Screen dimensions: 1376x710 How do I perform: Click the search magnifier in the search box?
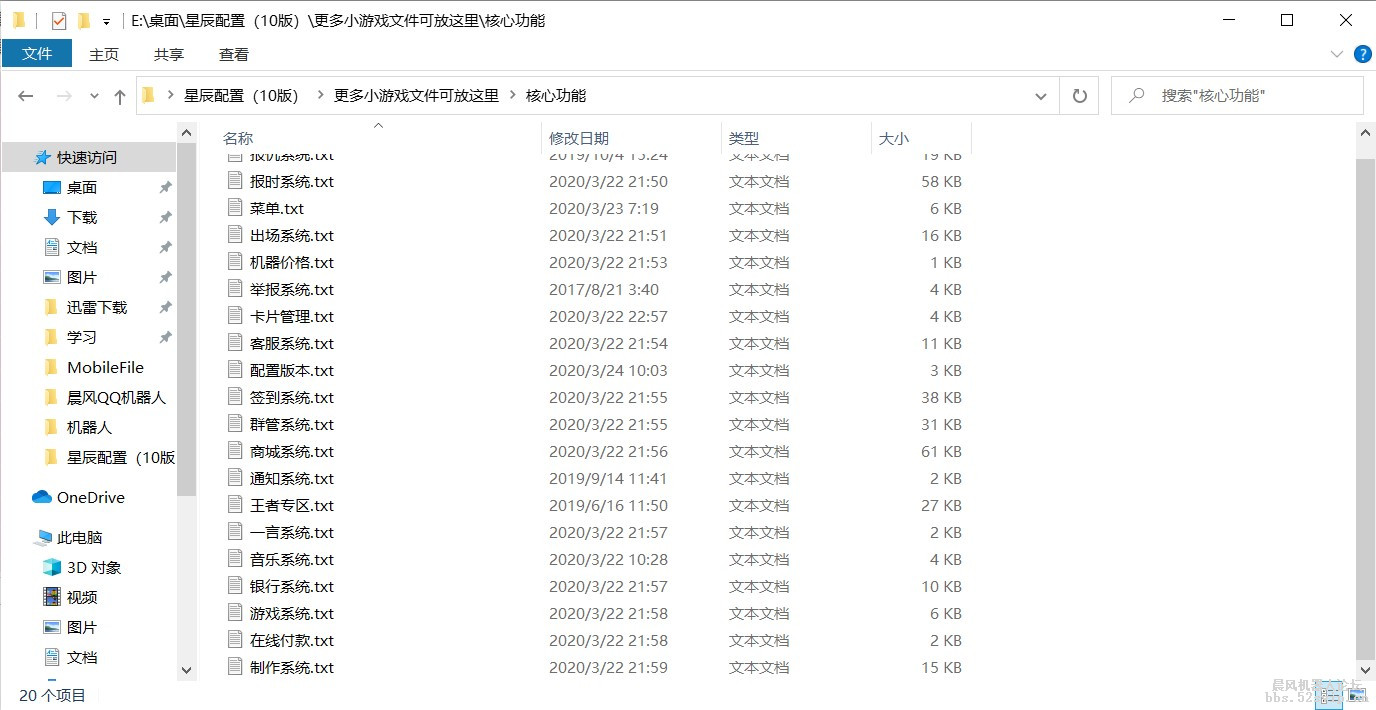pos(1135,95)
